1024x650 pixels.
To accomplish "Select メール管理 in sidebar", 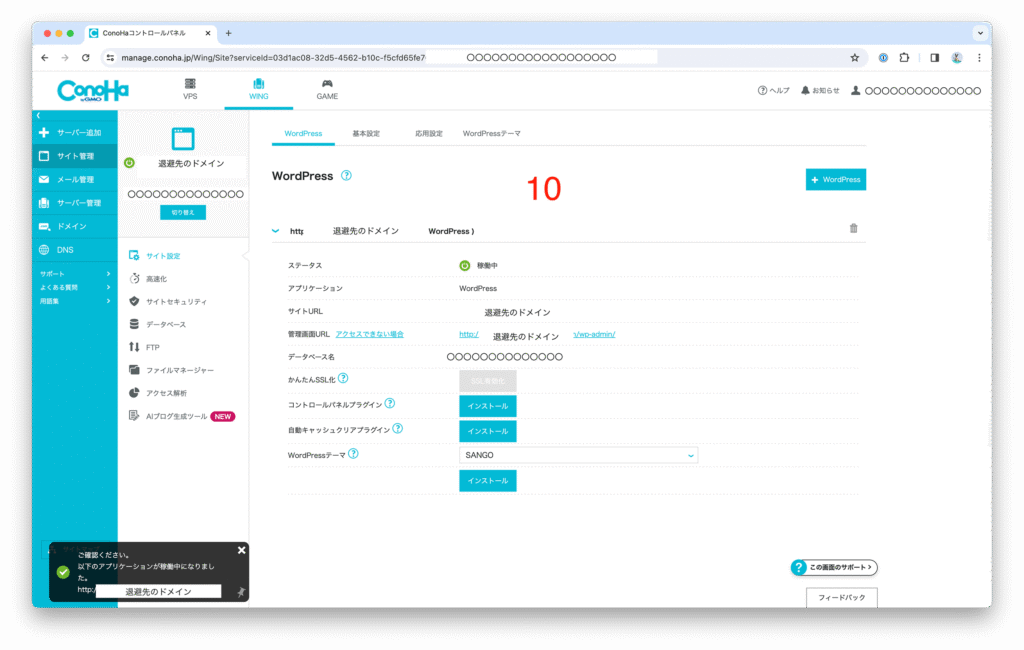I will 75,180.
